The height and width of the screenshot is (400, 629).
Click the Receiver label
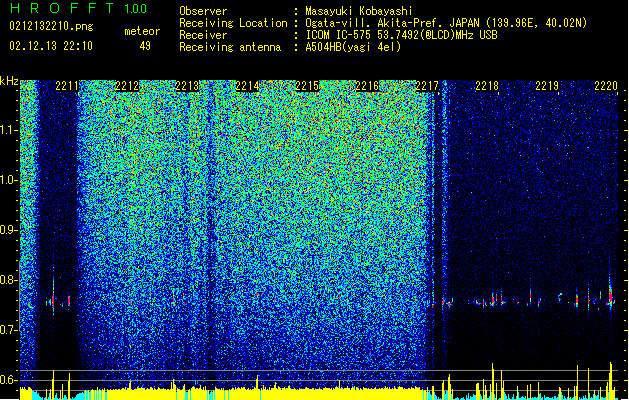click(x=203, y=35)
